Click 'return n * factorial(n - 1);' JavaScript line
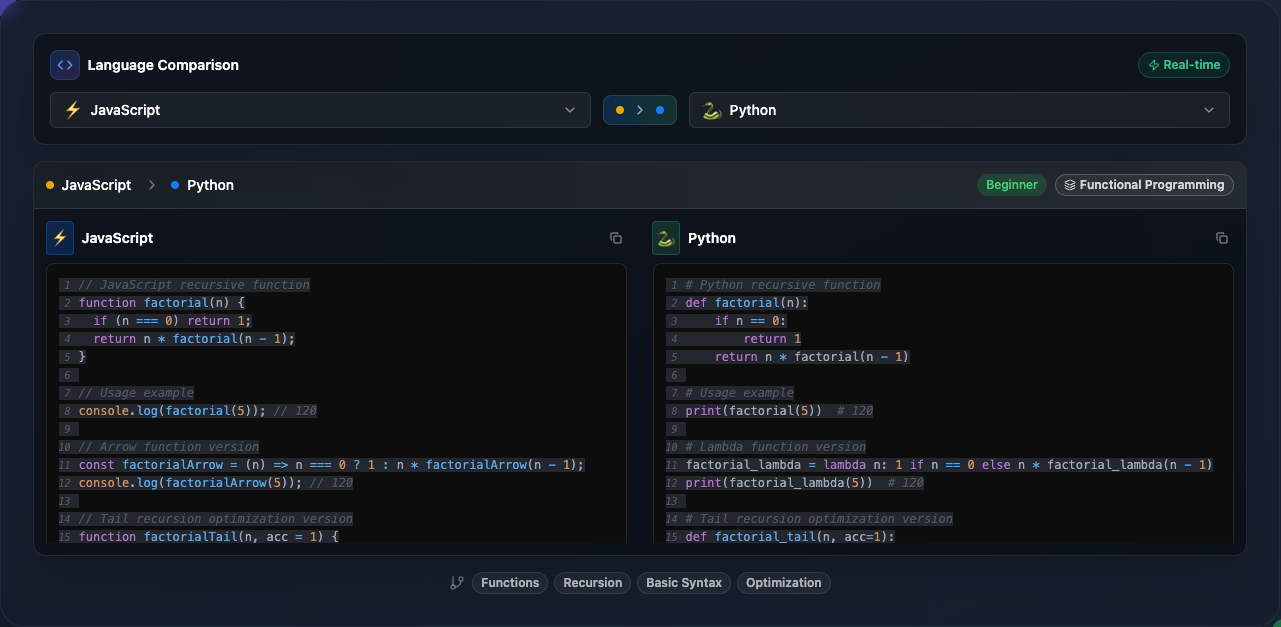The height and width of the screenshot is (627, 1281). click(x=194, y=339)
